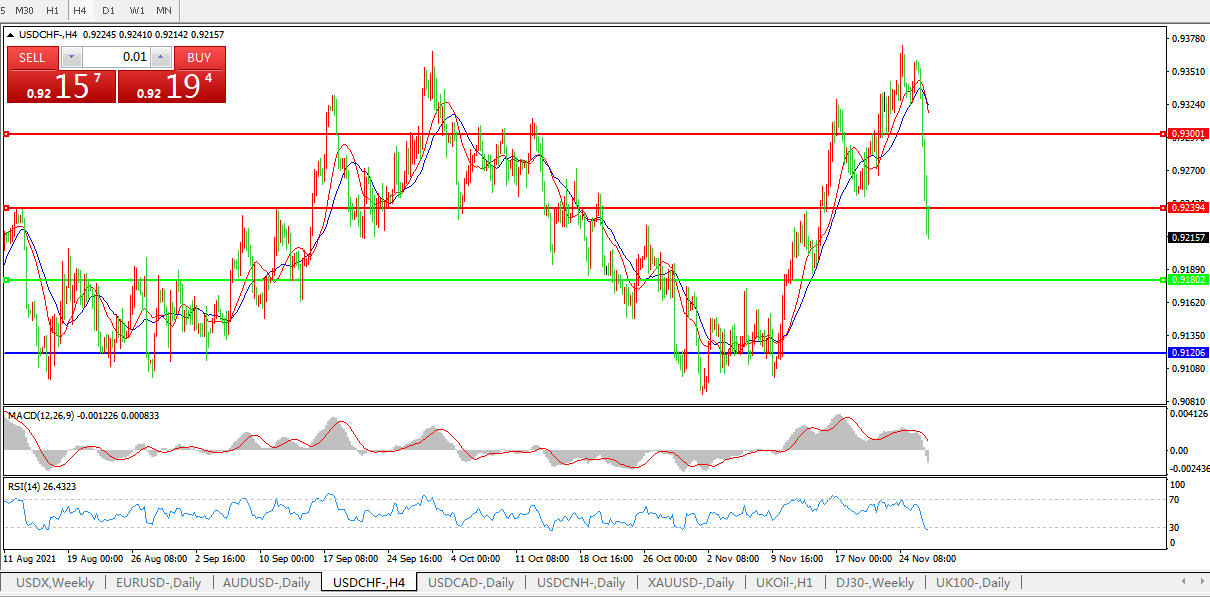Switch timeframe to H1
The image size is (1210, 597).
[53, 10]
